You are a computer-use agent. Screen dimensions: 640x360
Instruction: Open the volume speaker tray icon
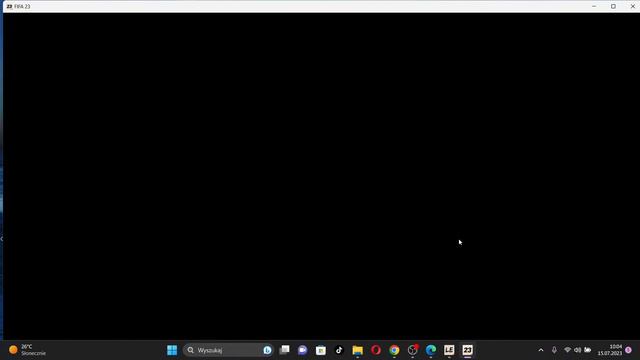pyautogui.click(x=578, y=350)
